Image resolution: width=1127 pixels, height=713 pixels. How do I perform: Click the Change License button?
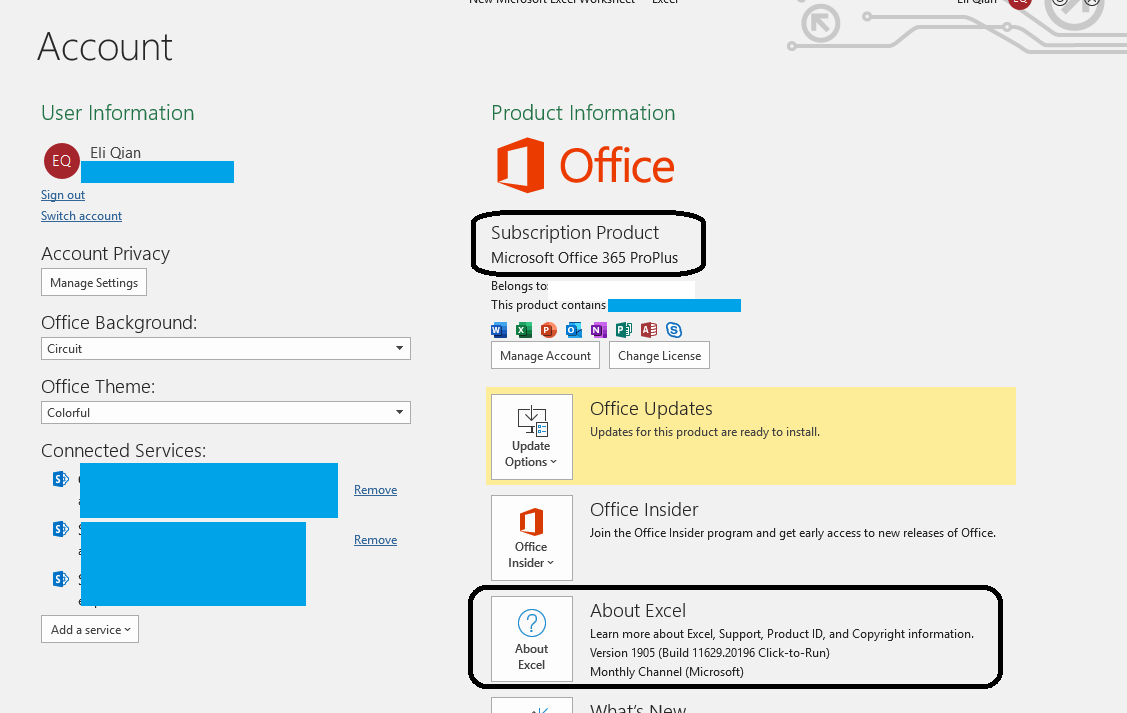(x=659, y=356)
